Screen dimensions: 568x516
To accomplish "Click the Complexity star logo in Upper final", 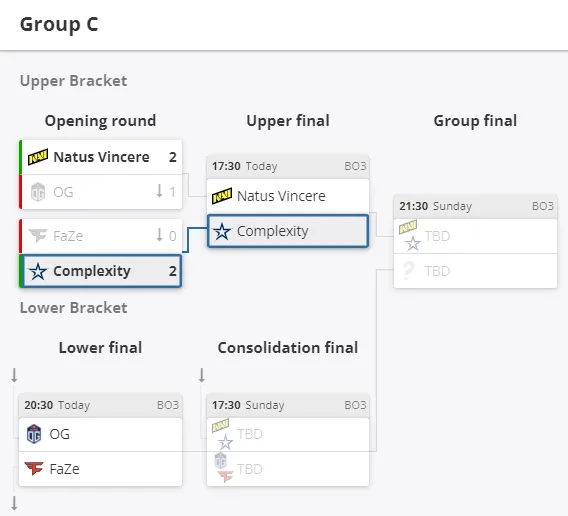I will tap(222, 231).
